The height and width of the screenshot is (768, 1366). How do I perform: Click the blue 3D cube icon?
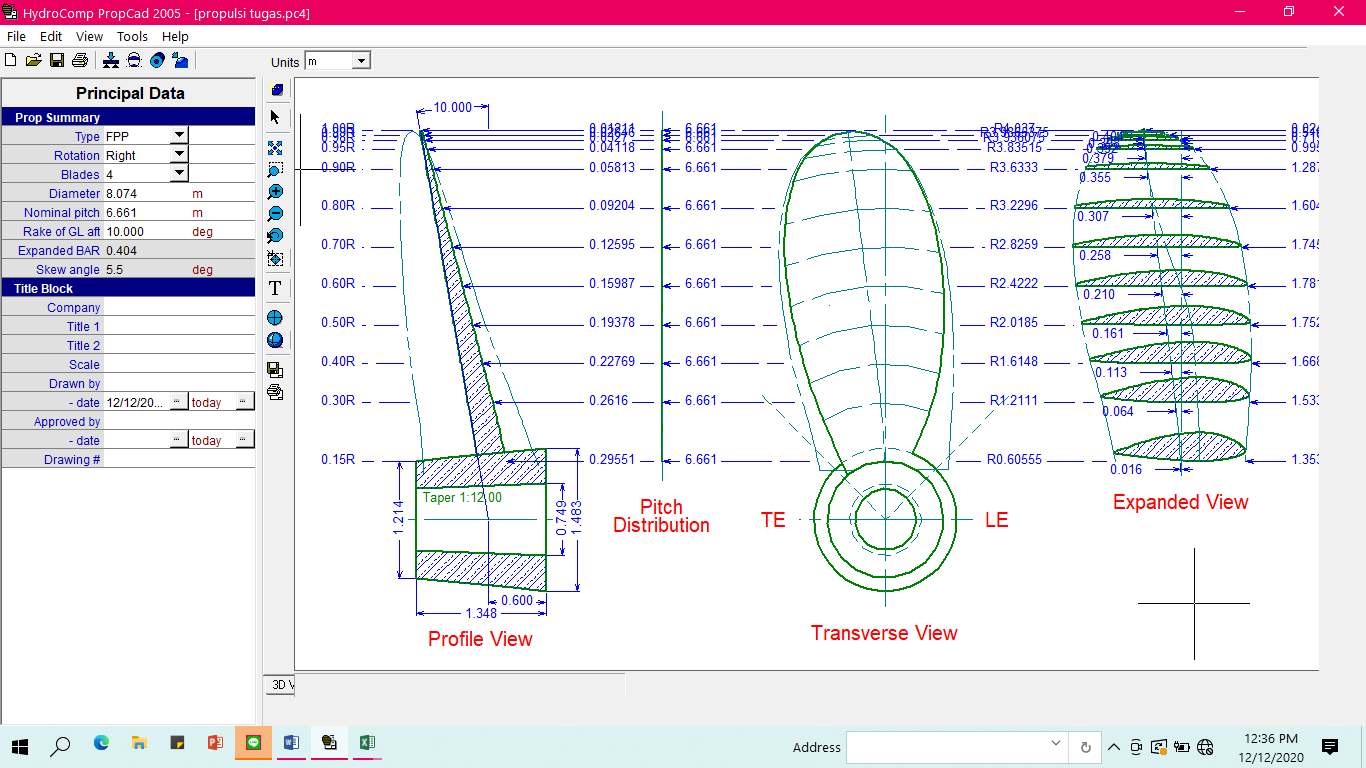point(276,90)
